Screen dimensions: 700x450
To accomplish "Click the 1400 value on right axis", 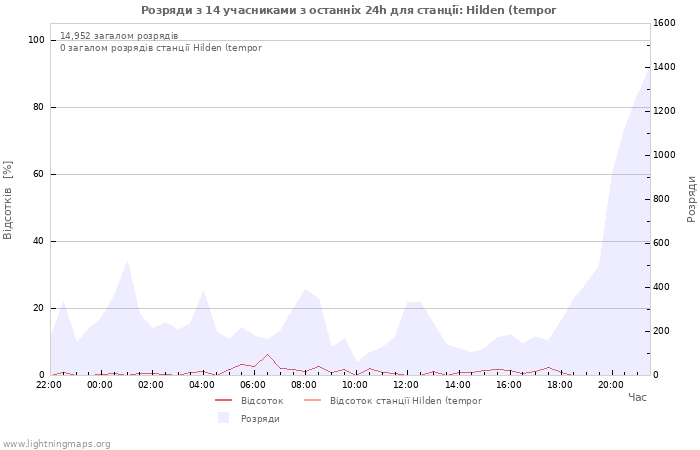I will point(664,67).
